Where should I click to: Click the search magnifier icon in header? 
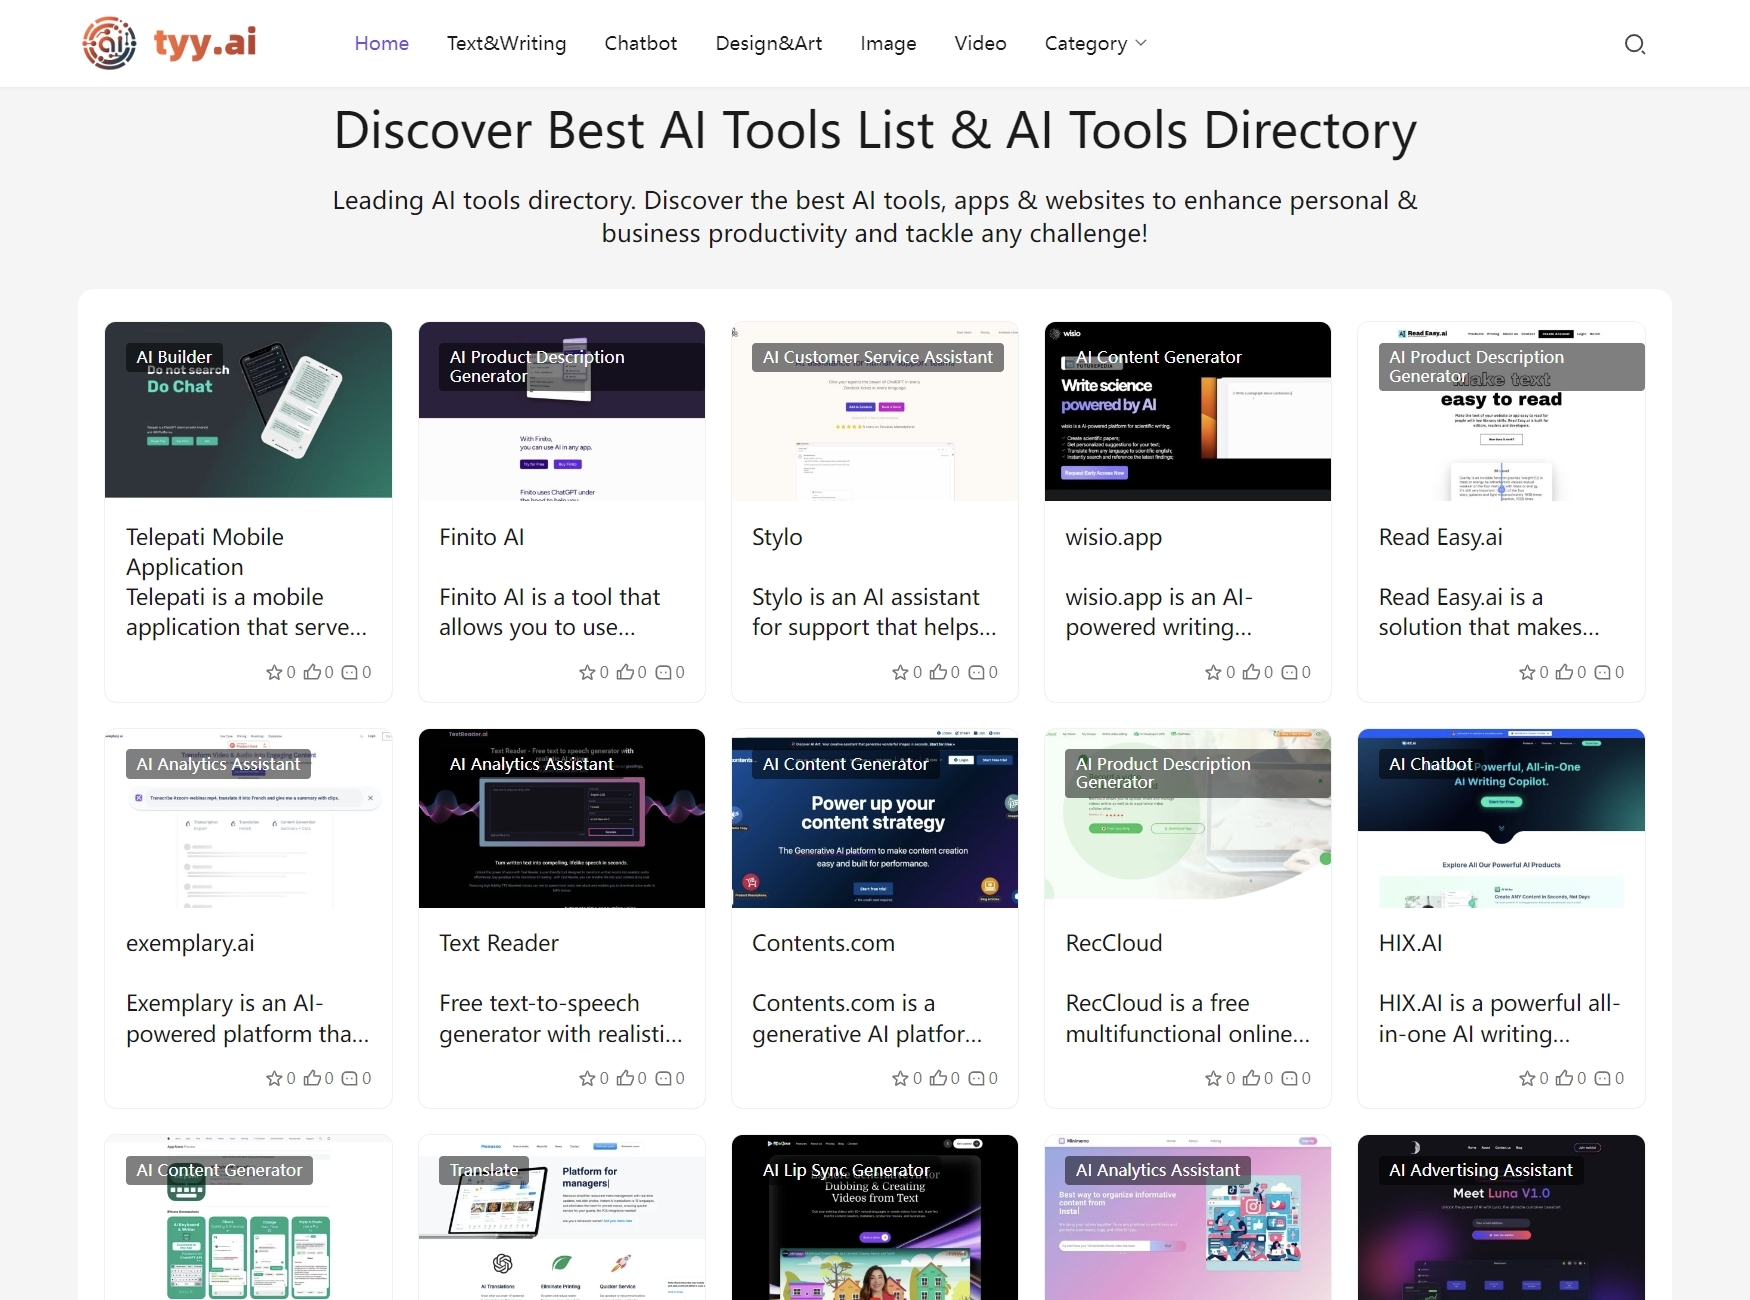pos(1634,44)
